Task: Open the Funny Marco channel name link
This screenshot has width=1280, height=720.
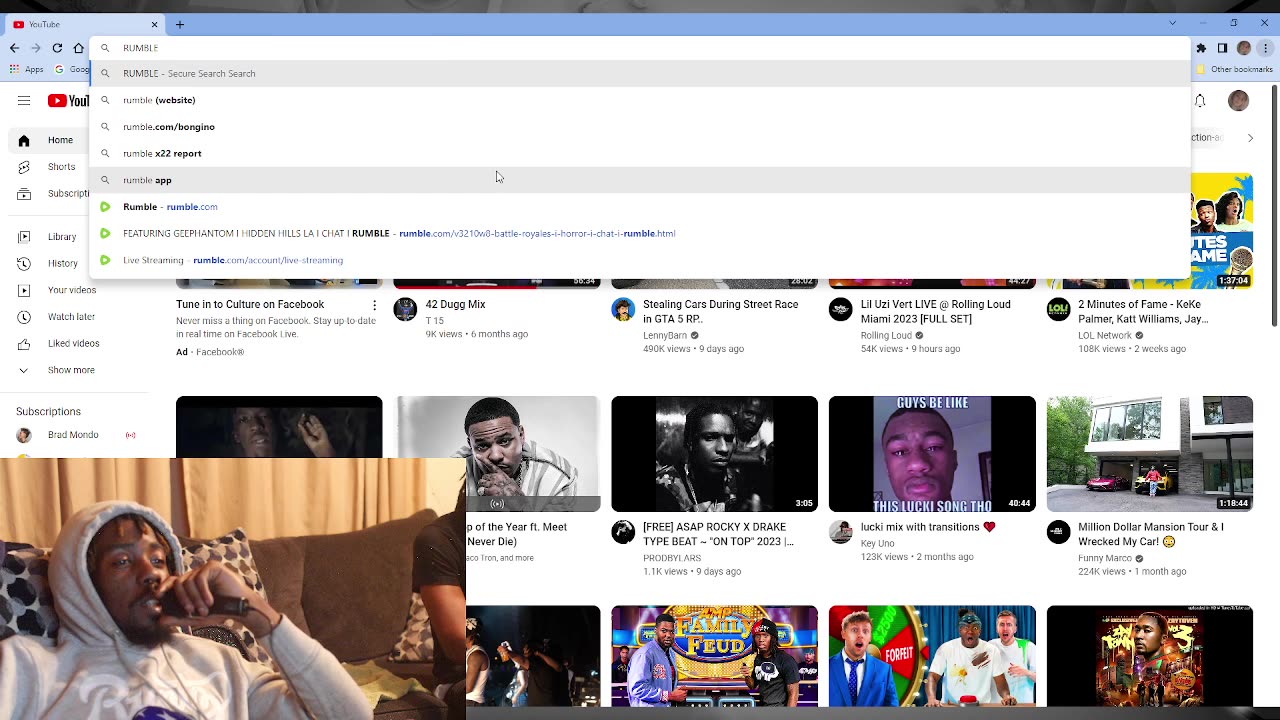Action: [x=1105, y=558]
